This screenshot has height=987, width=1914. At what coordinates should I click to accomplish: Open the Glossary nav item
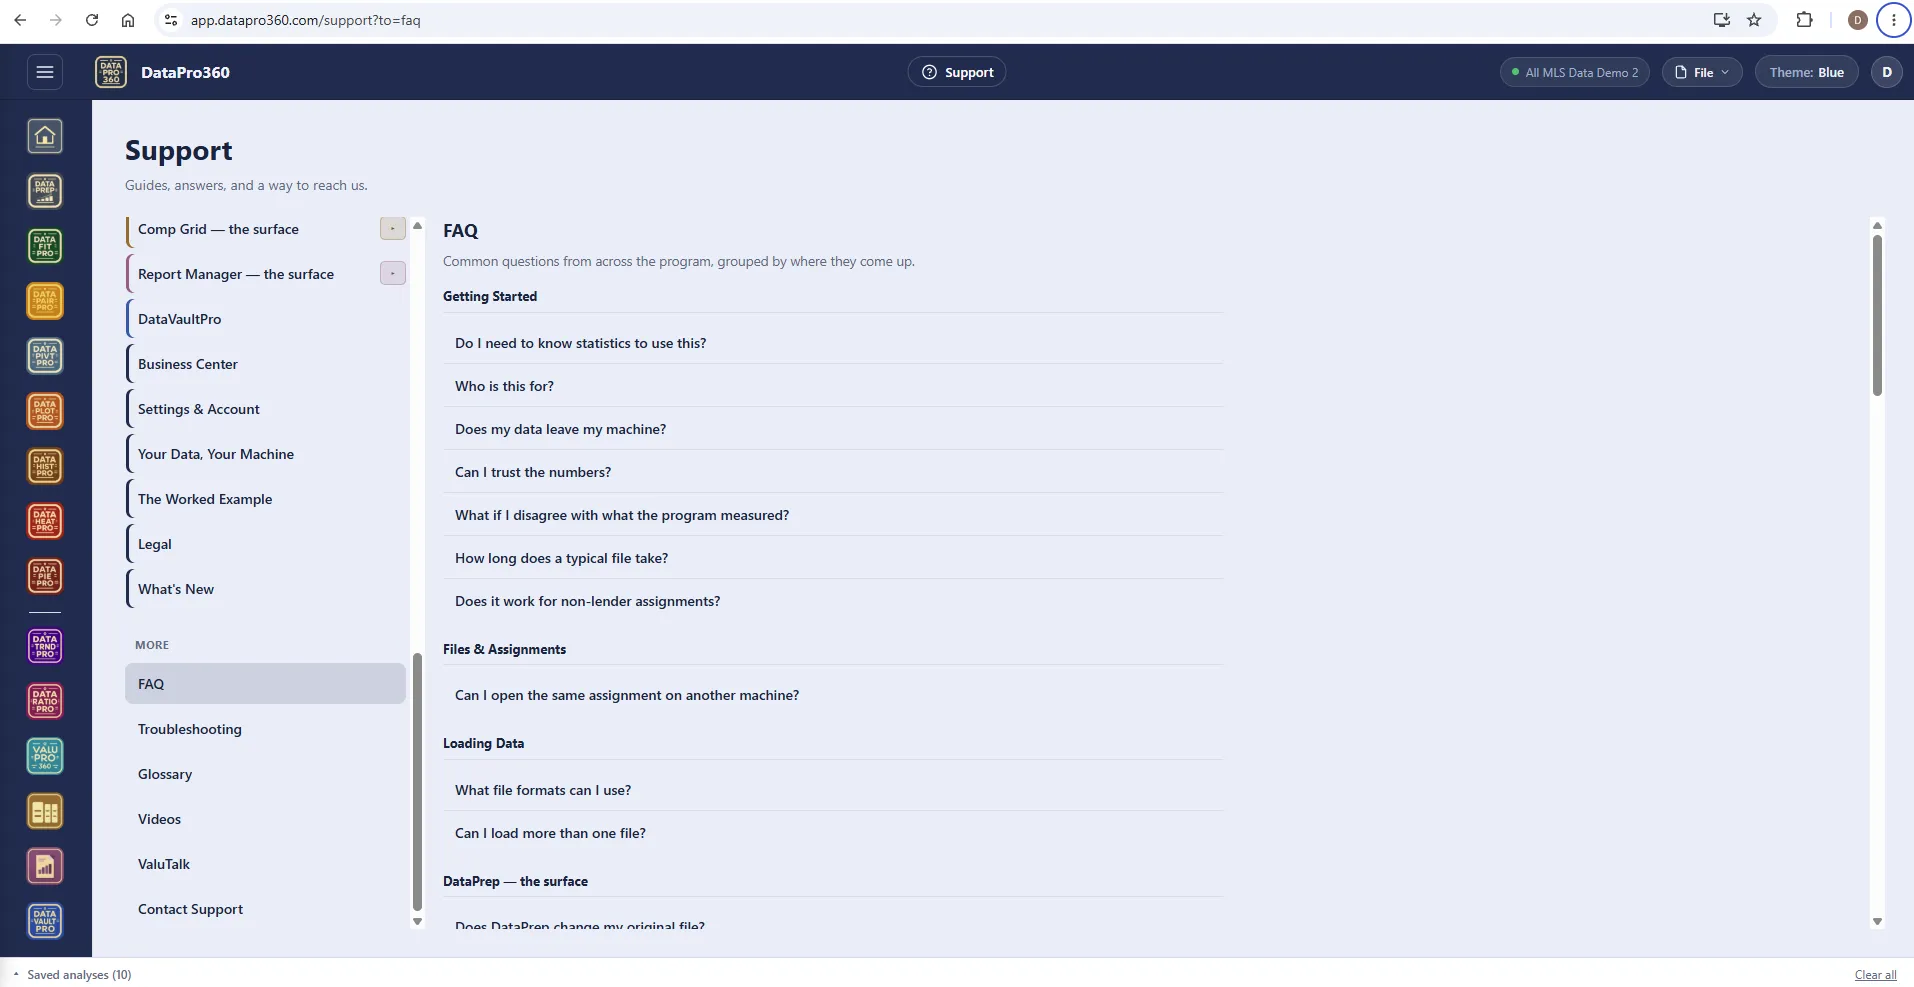[x=265, y=774]
